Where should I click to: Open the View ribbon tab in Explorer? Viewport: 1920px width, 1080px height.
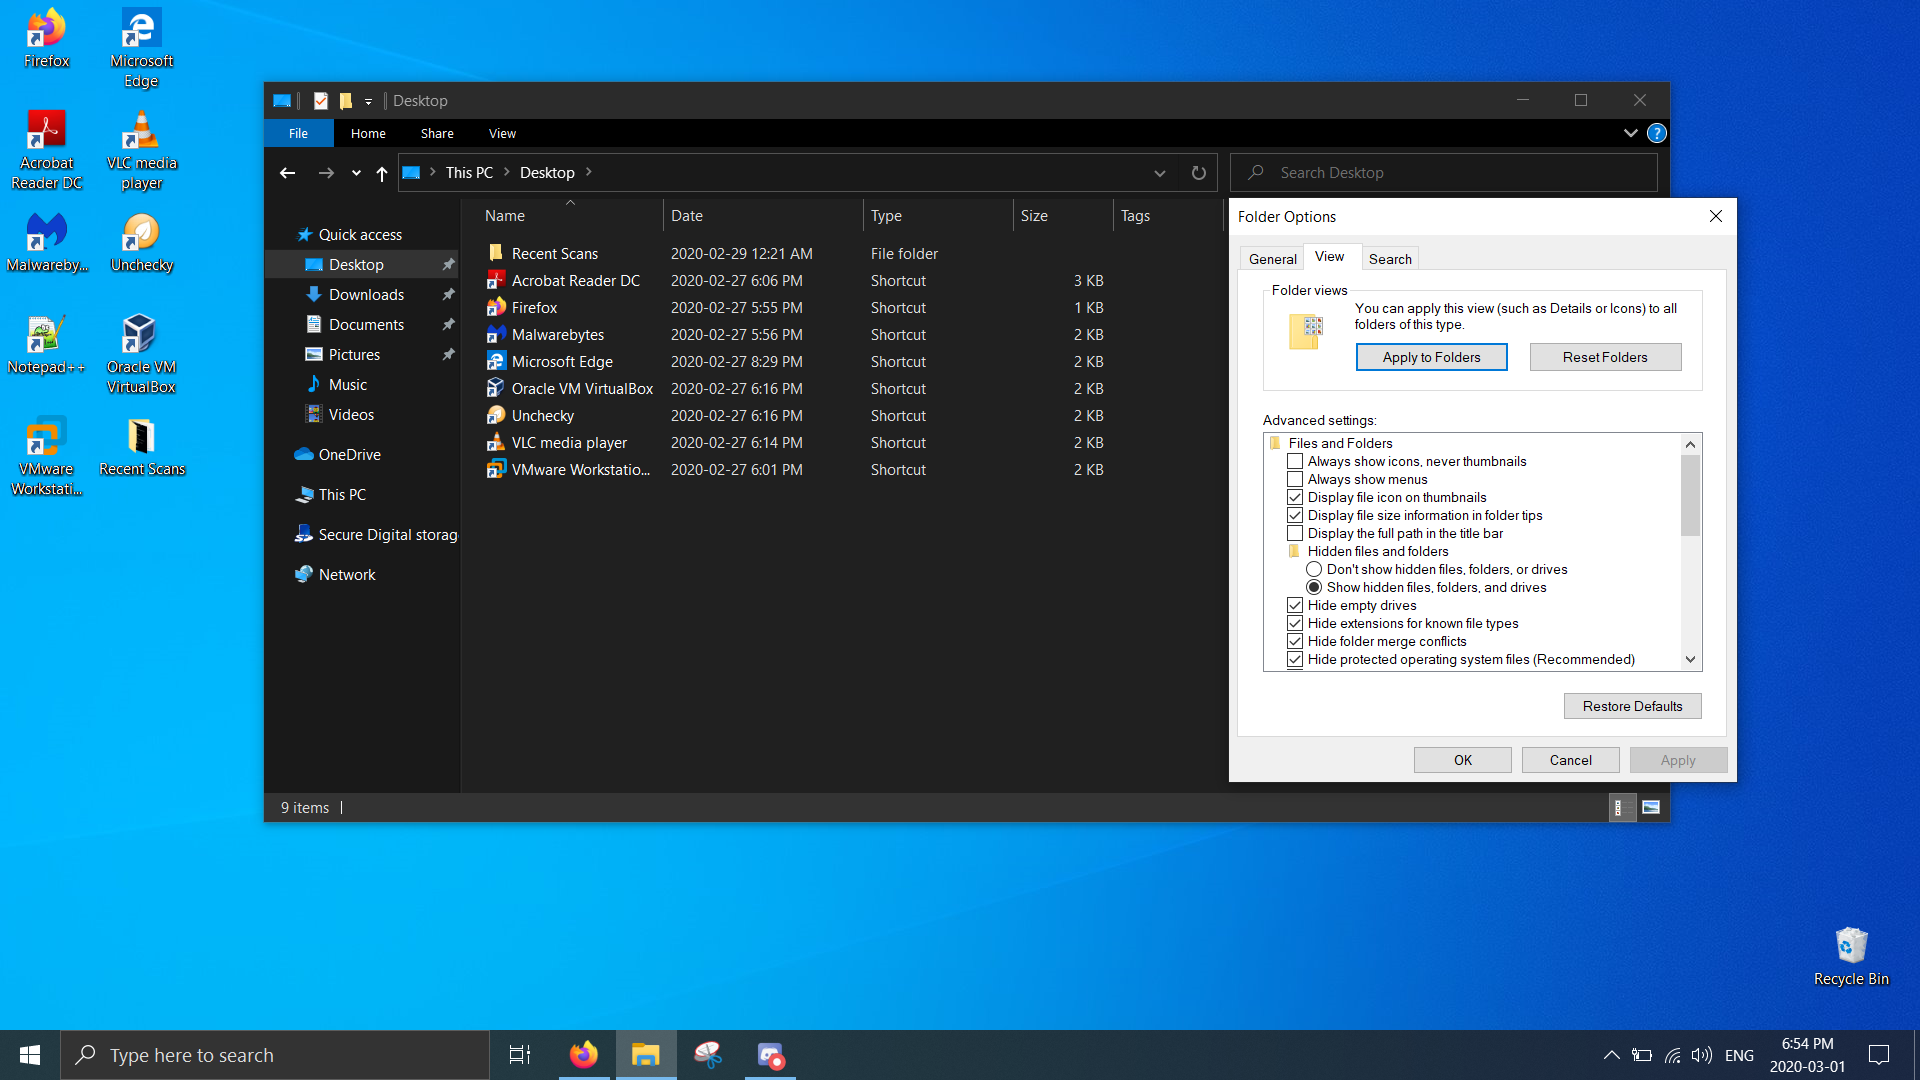click(x=502, y=133)
